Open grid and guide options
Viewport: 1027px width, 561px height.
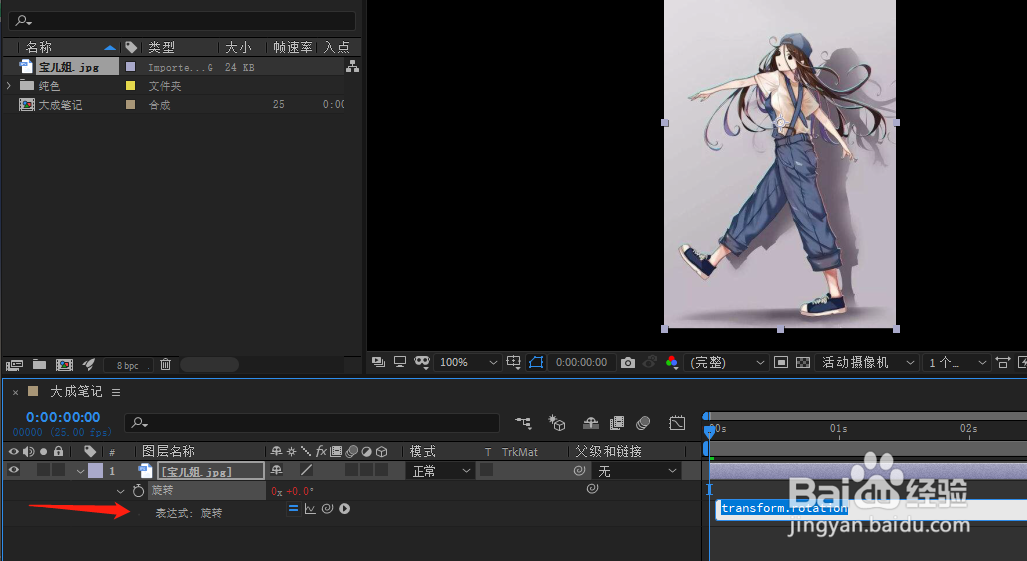[x=514, y=362]
